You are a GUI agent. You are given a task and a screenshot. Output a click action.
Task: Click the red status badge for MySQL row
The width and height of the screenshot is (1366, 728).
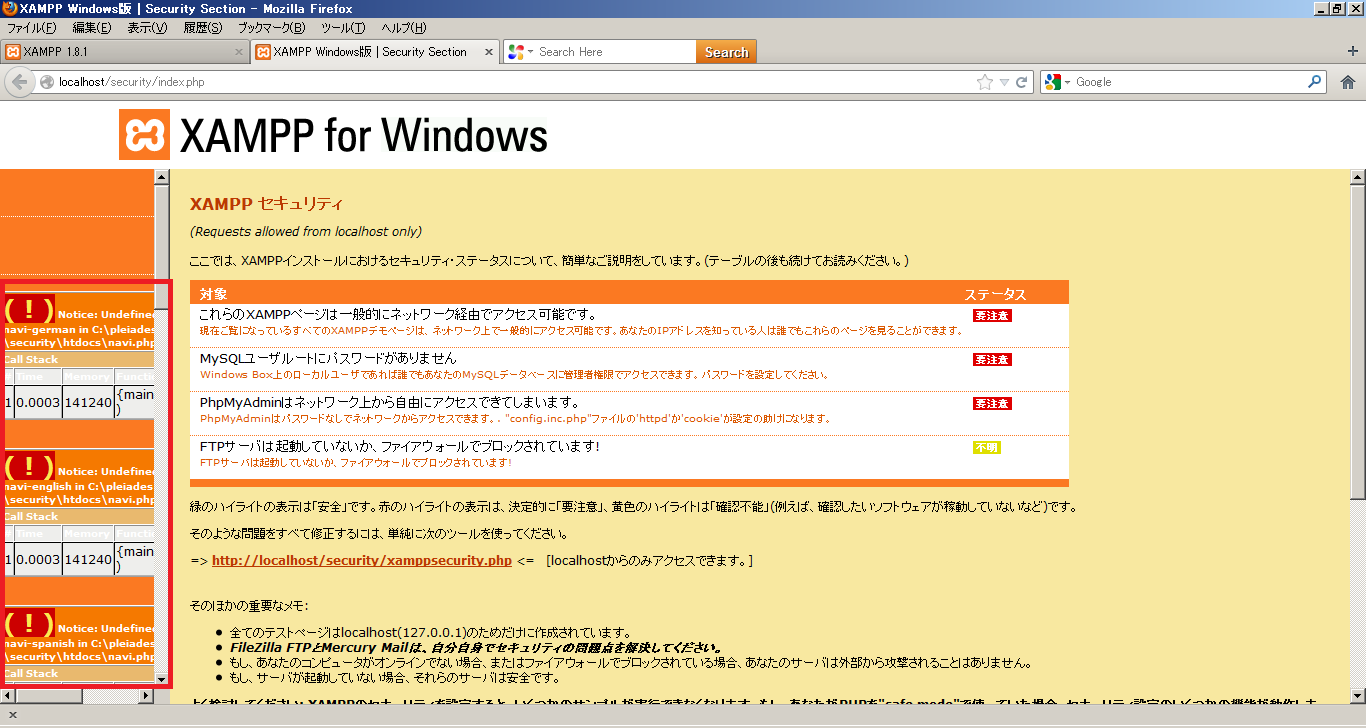(x=992, y=360)
